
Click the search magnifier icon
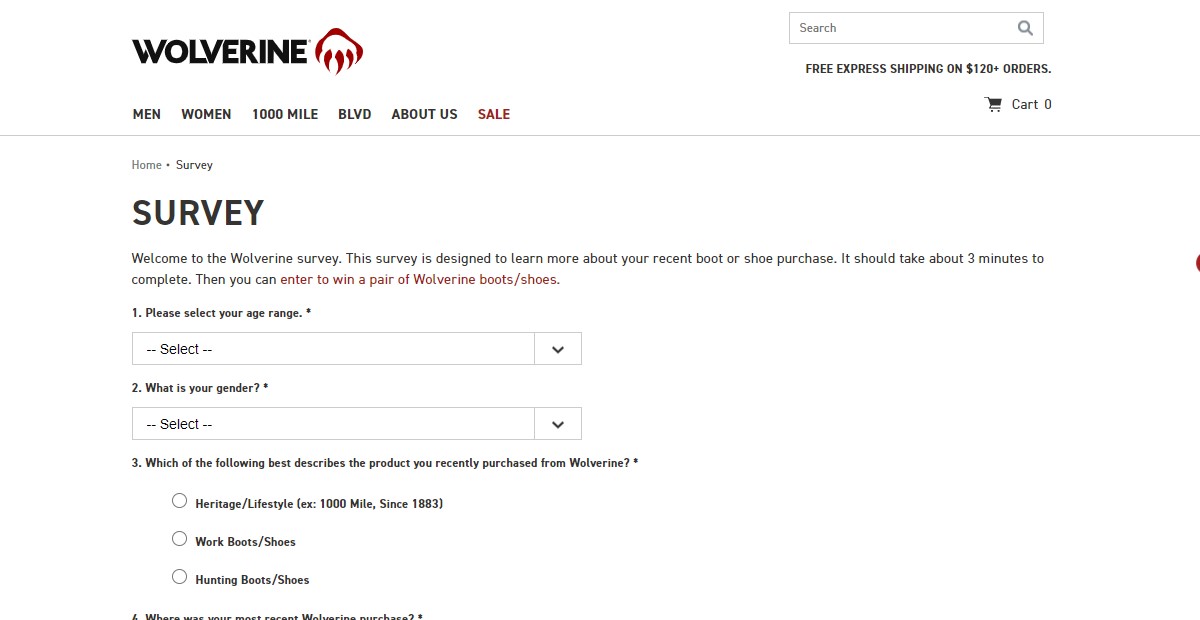[1025, 28]
